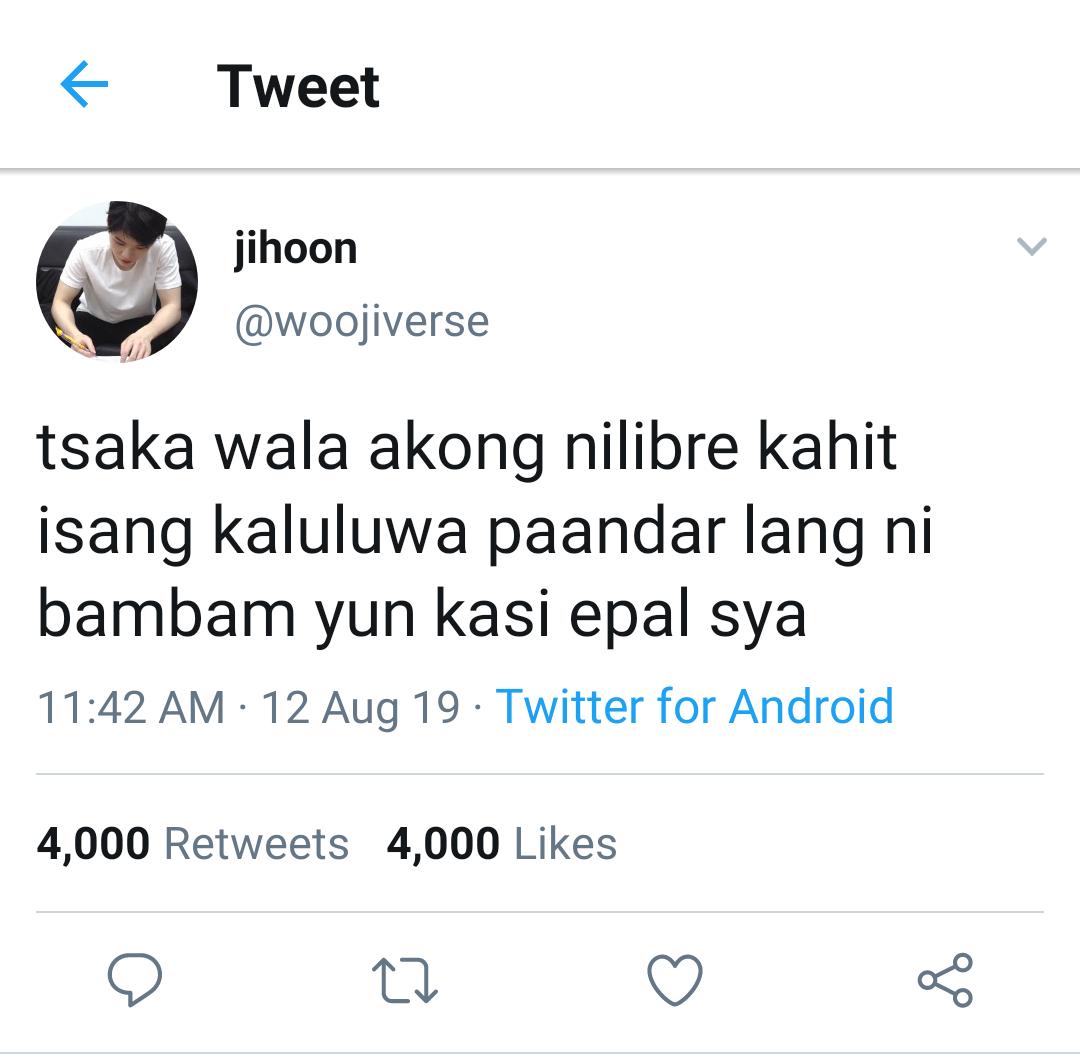The height and width of the screenshot is (1060, 1080).
Task: Click the Tweet header title
Action: pyautogui.click(x=298, y=87)
